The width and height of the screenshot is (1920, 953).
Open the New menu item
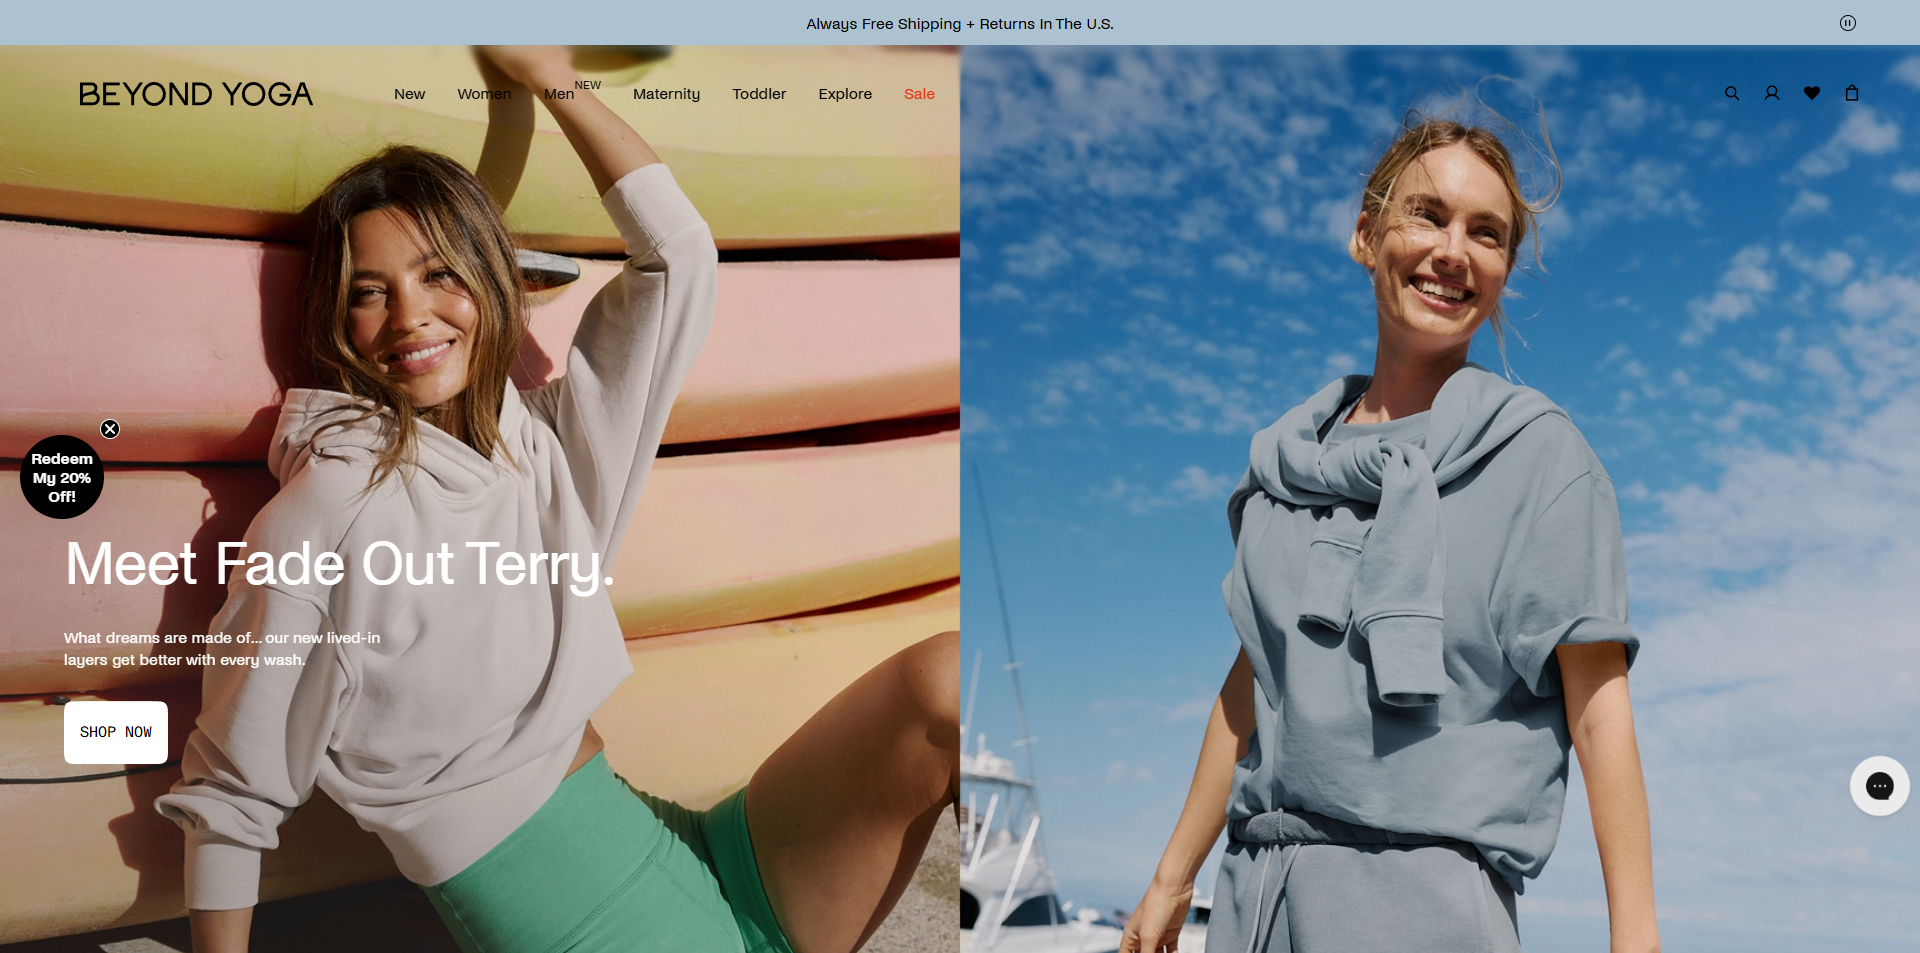pyautogui.click(x=410, y=94)
